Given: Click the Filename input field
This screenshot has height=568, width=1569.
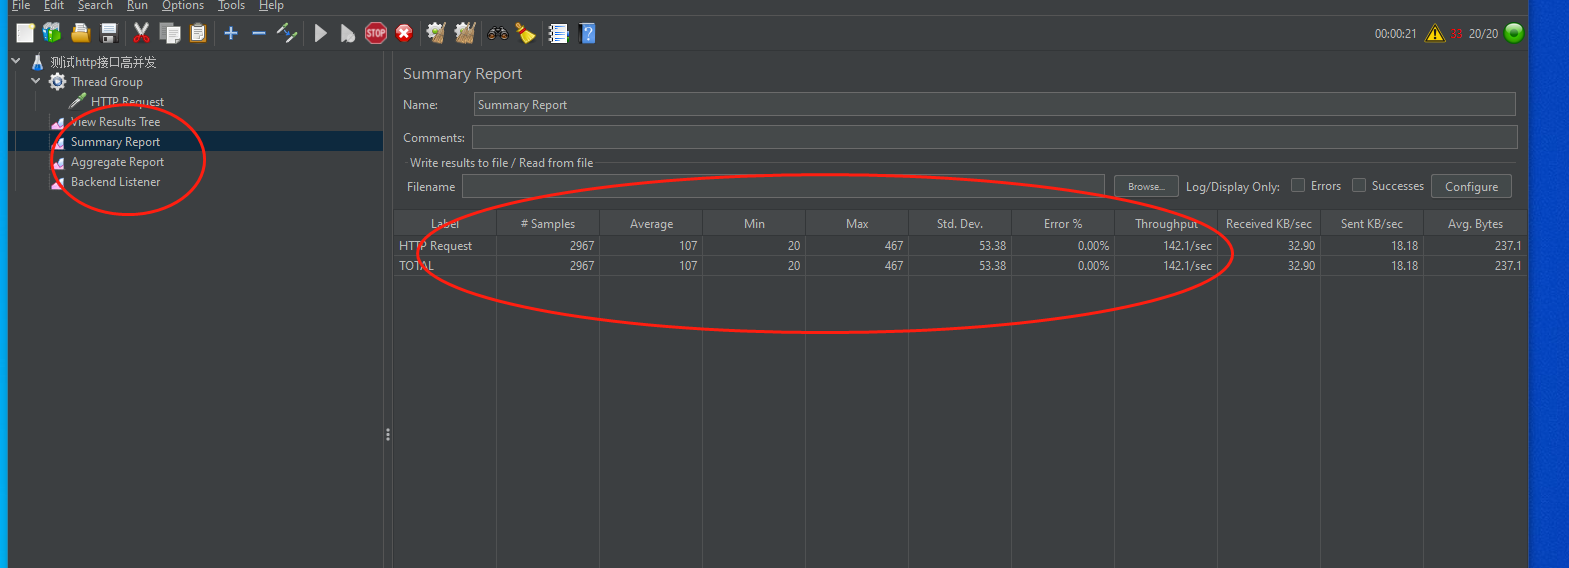Looking at the screenshot, I should 782,186.
